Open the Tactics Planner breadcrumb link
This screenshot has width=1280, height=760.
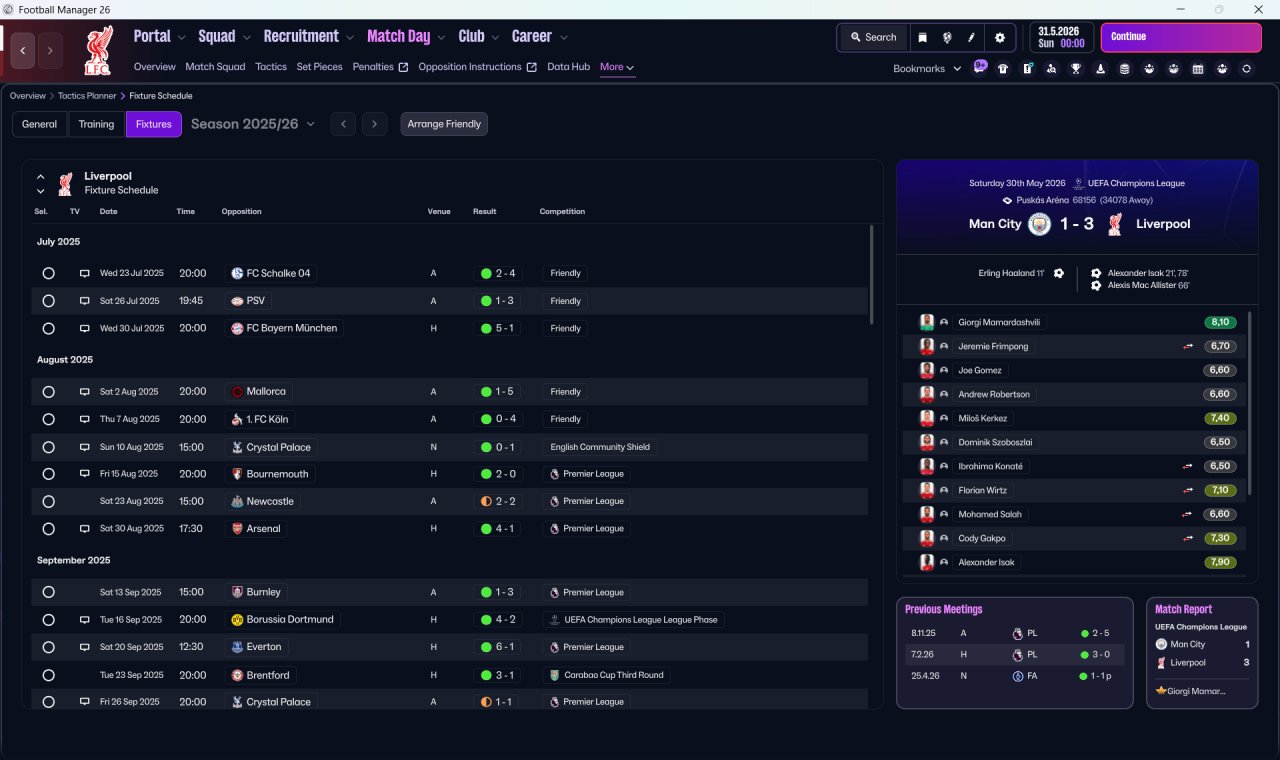(87, 96)
